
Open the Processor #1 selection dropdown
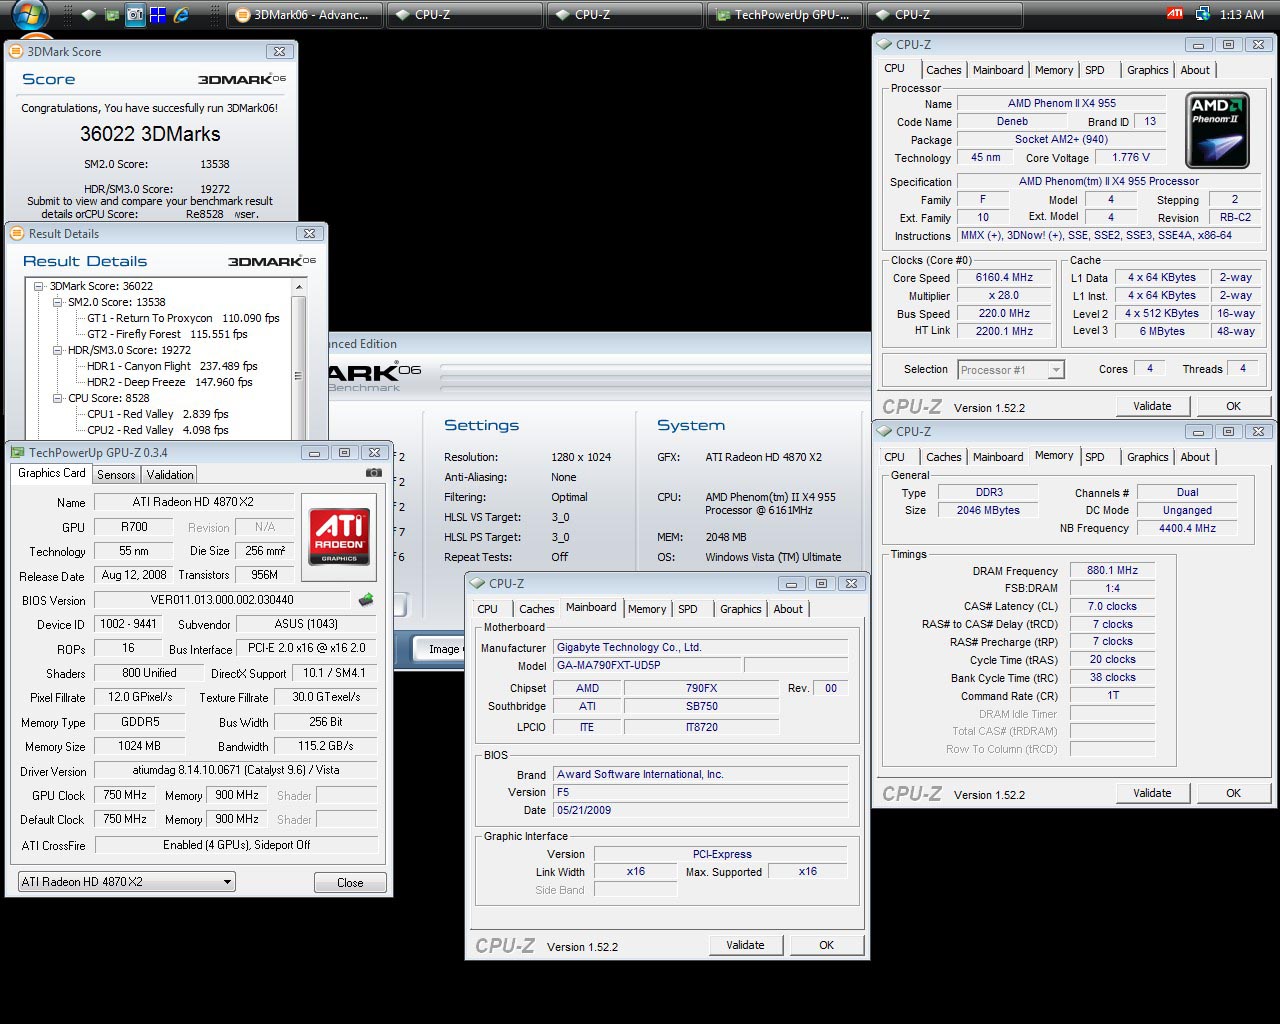click(1011, 370)
